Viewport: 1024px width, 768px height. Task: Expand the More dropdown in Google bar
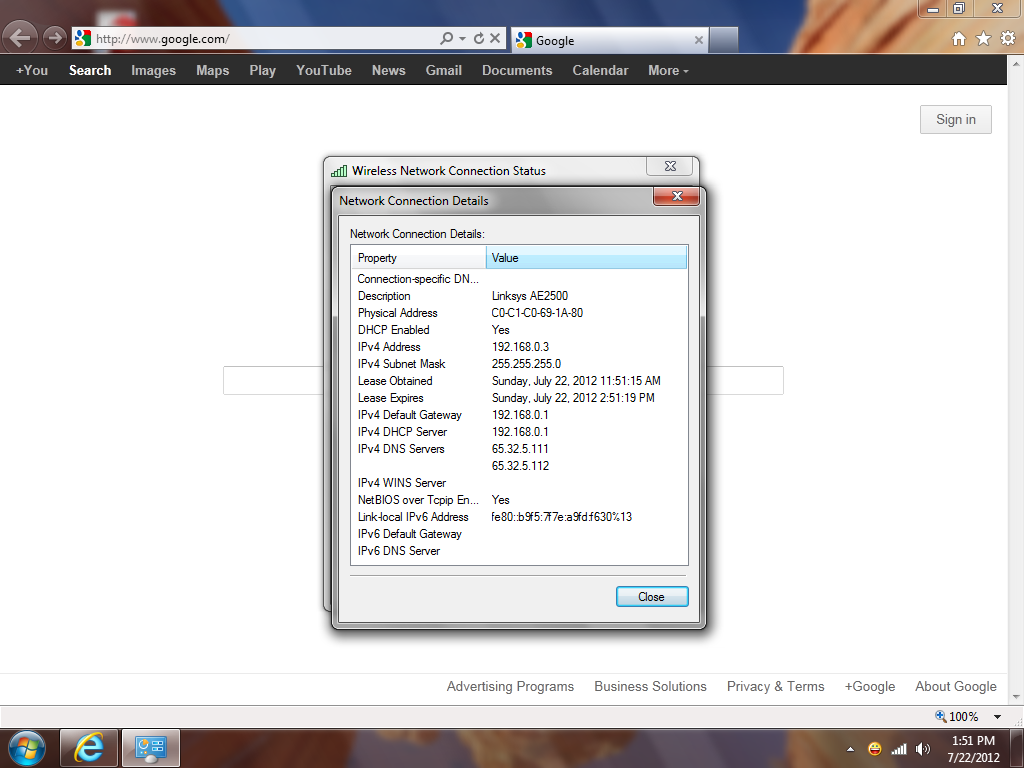(x=668, y=70)
